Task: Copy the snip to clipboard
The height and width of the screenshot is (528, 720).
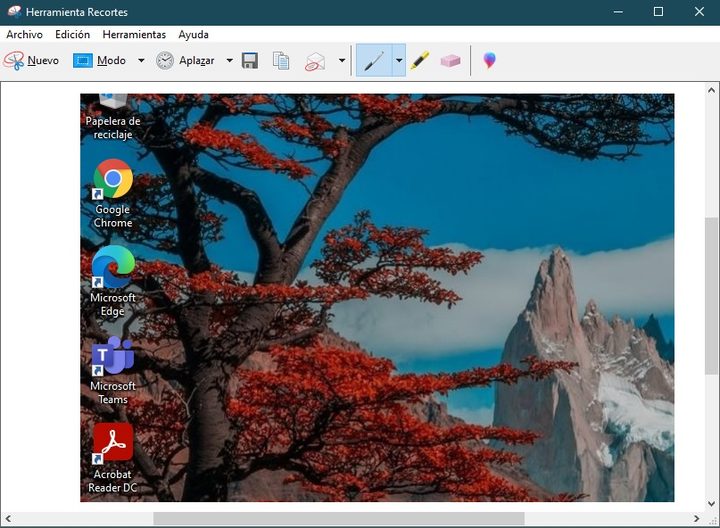Action: (x=281, y=61)
